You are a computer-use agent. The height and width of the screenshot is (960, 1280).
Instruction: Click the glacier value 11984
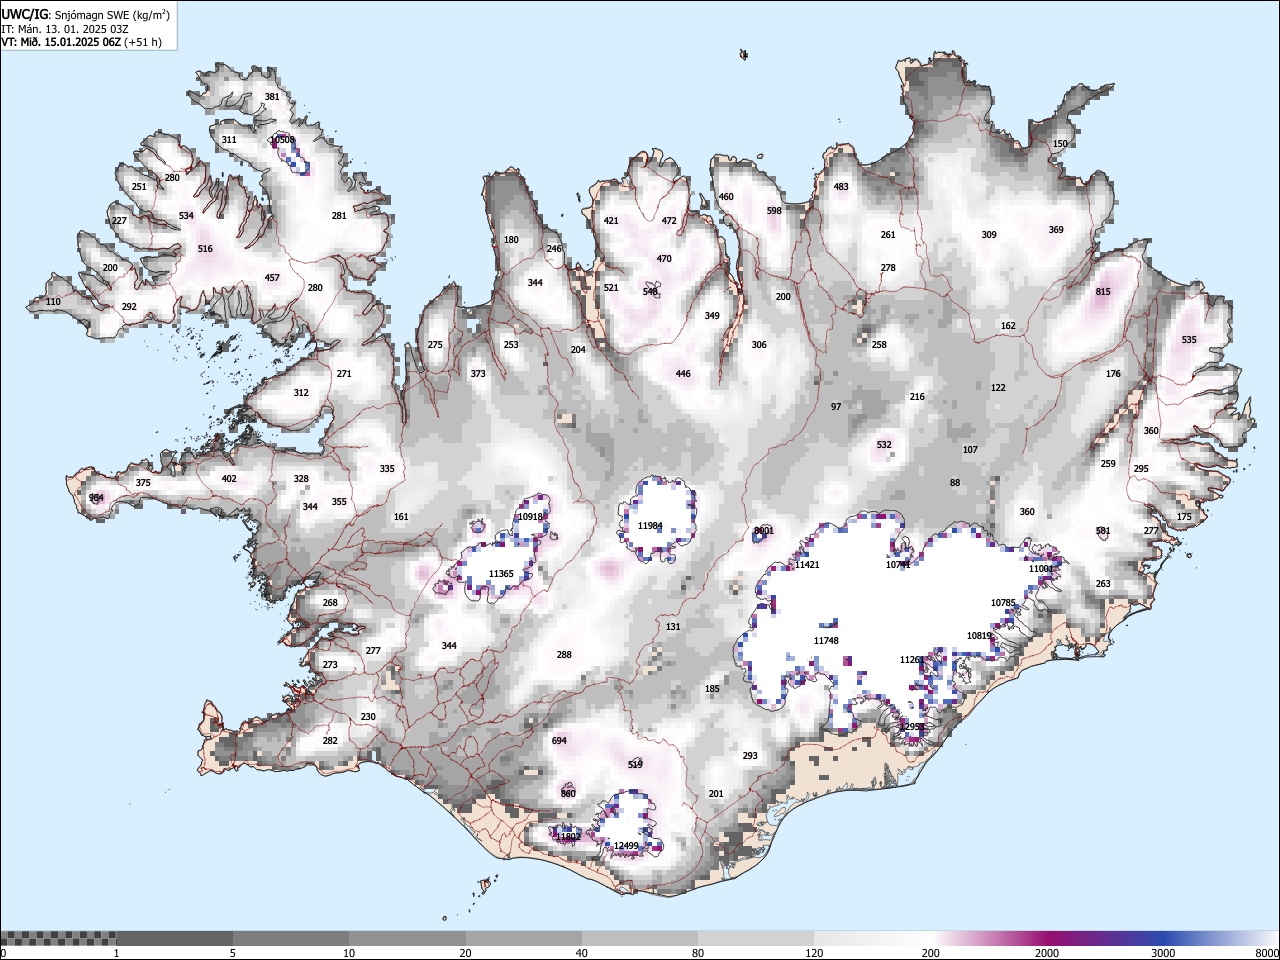click(x=650, y=526)
